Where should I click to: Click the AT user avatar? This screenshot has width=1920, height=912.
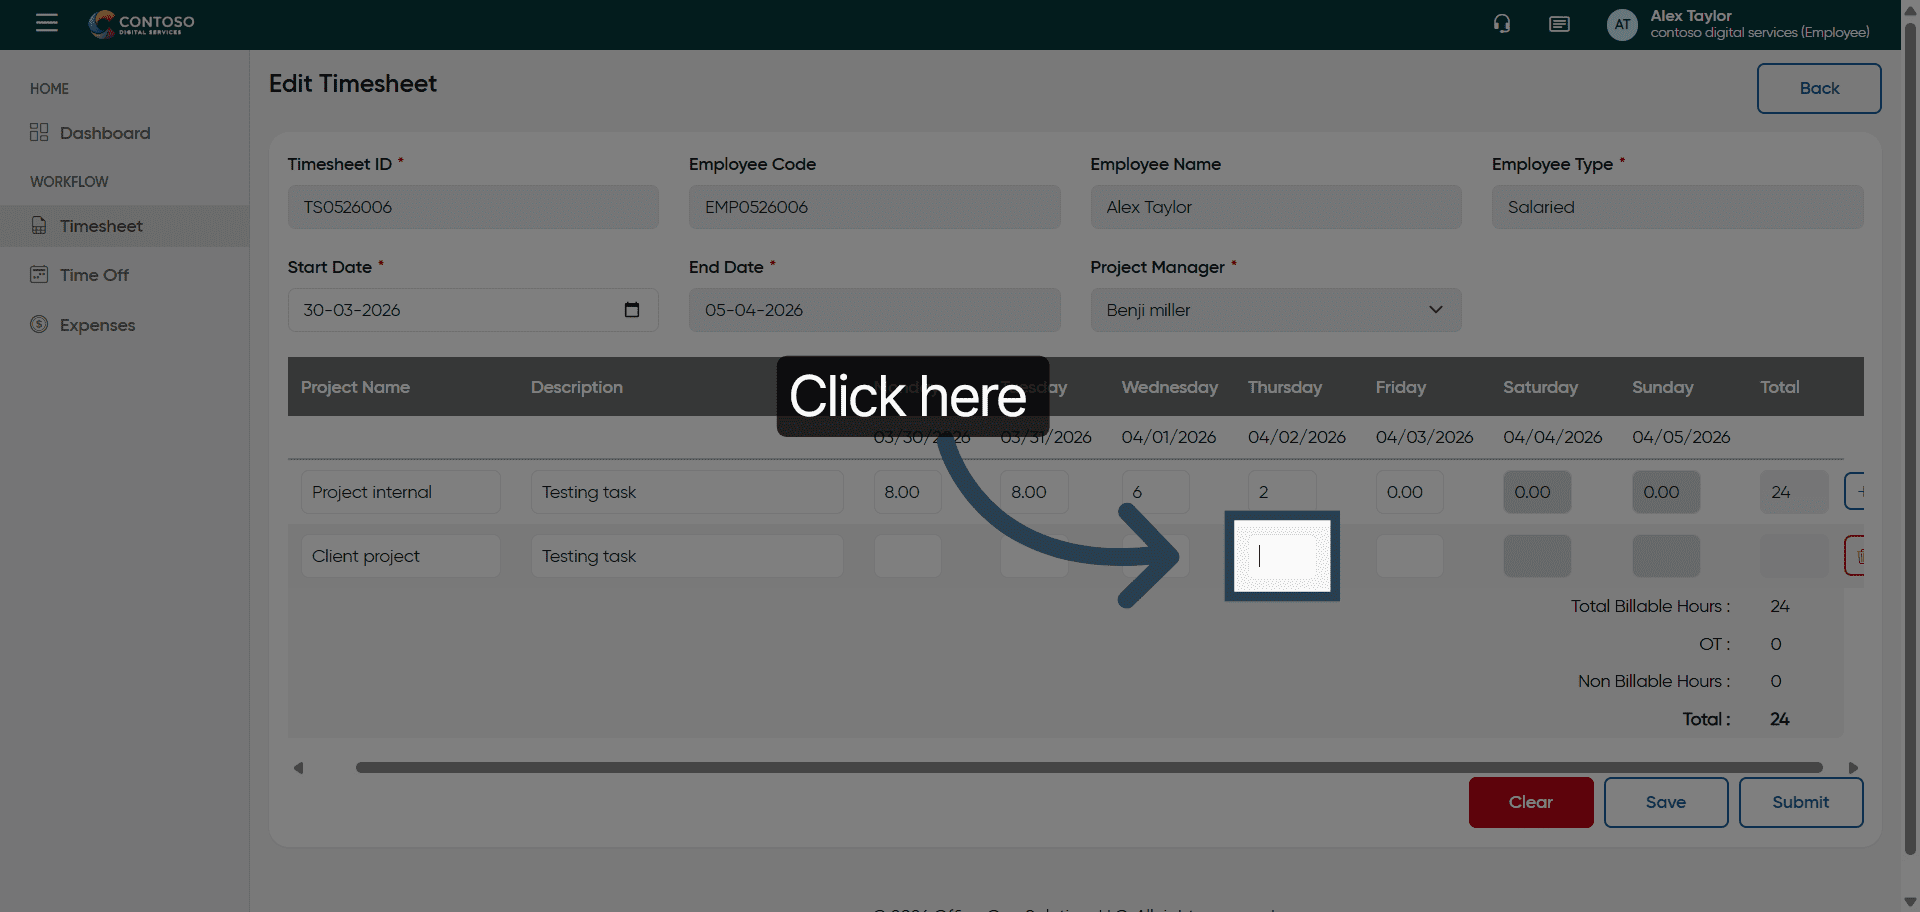click(1622, 25)
